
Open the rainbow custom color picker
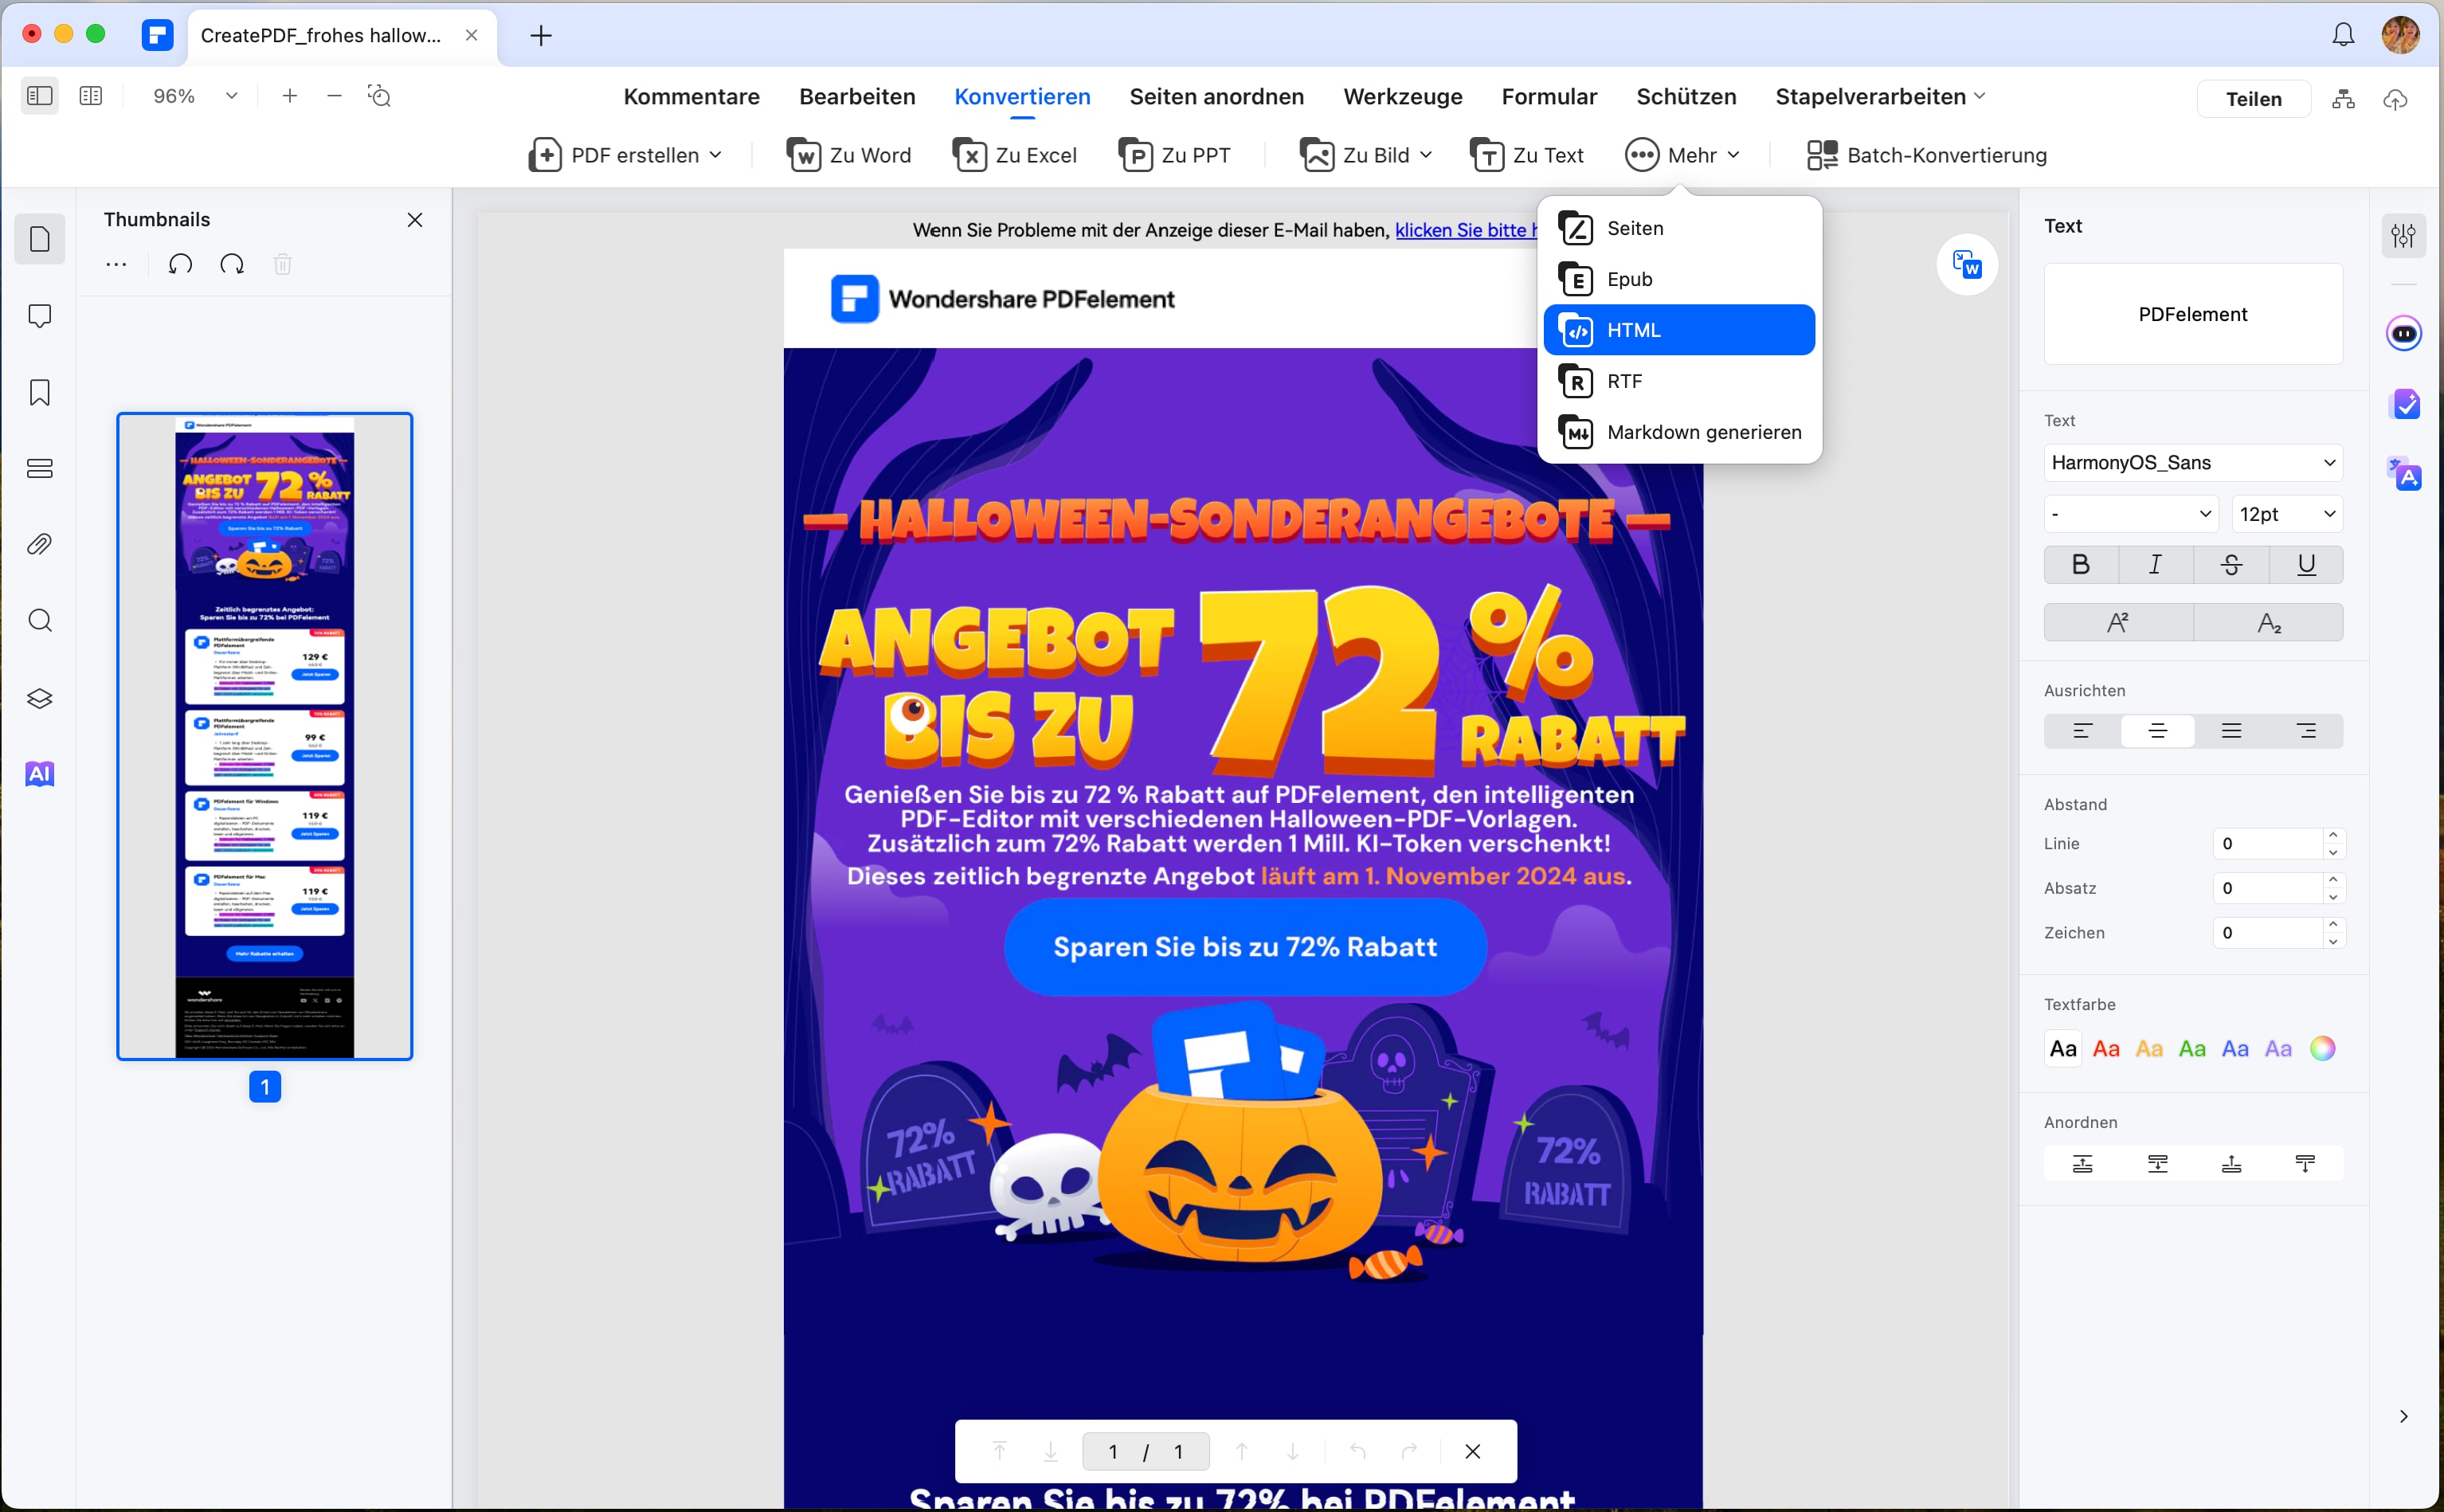[2322, 1048]
